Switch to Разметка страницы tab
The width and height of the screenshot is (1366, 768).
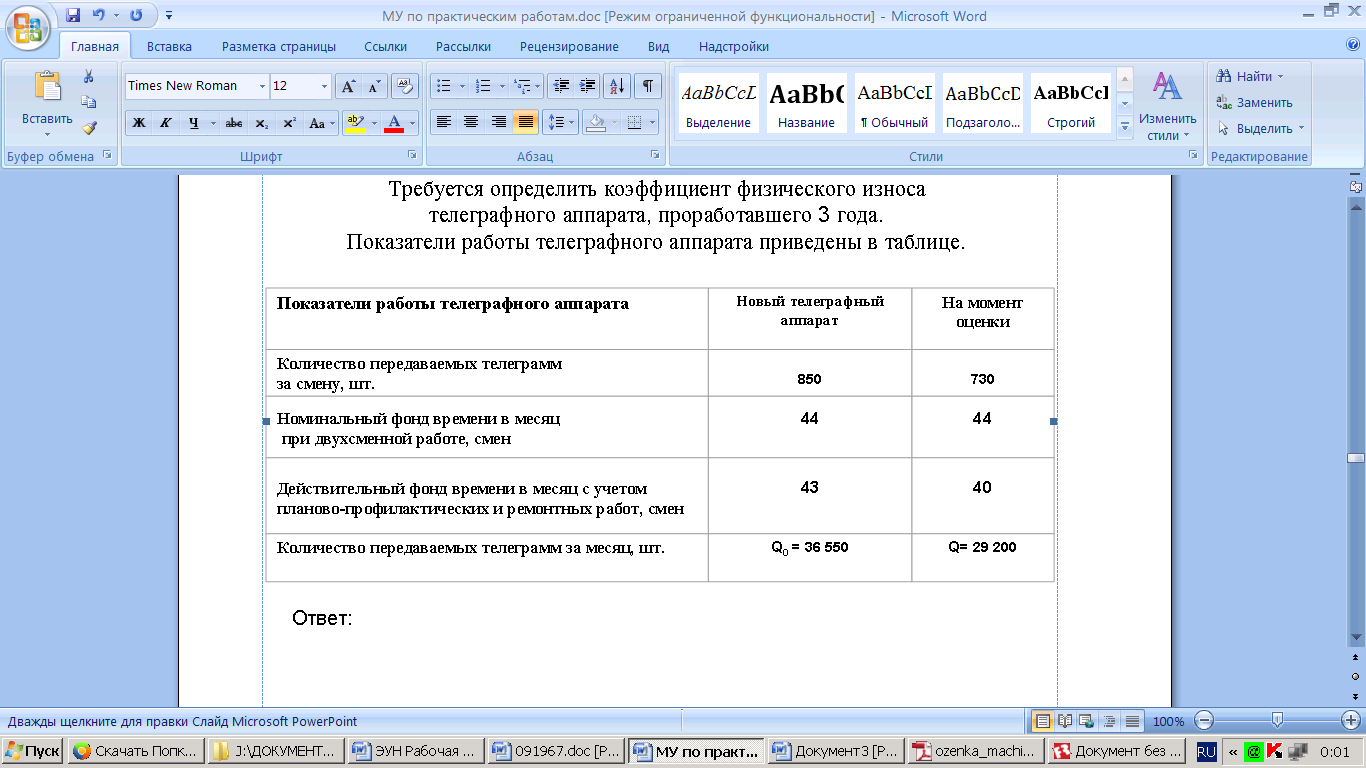(279, 46)
